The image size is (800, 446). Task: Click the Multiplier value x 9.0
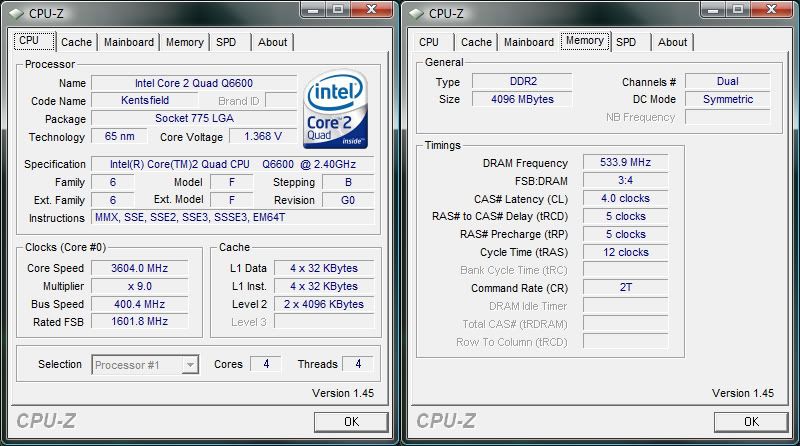[x=139, y=286]
